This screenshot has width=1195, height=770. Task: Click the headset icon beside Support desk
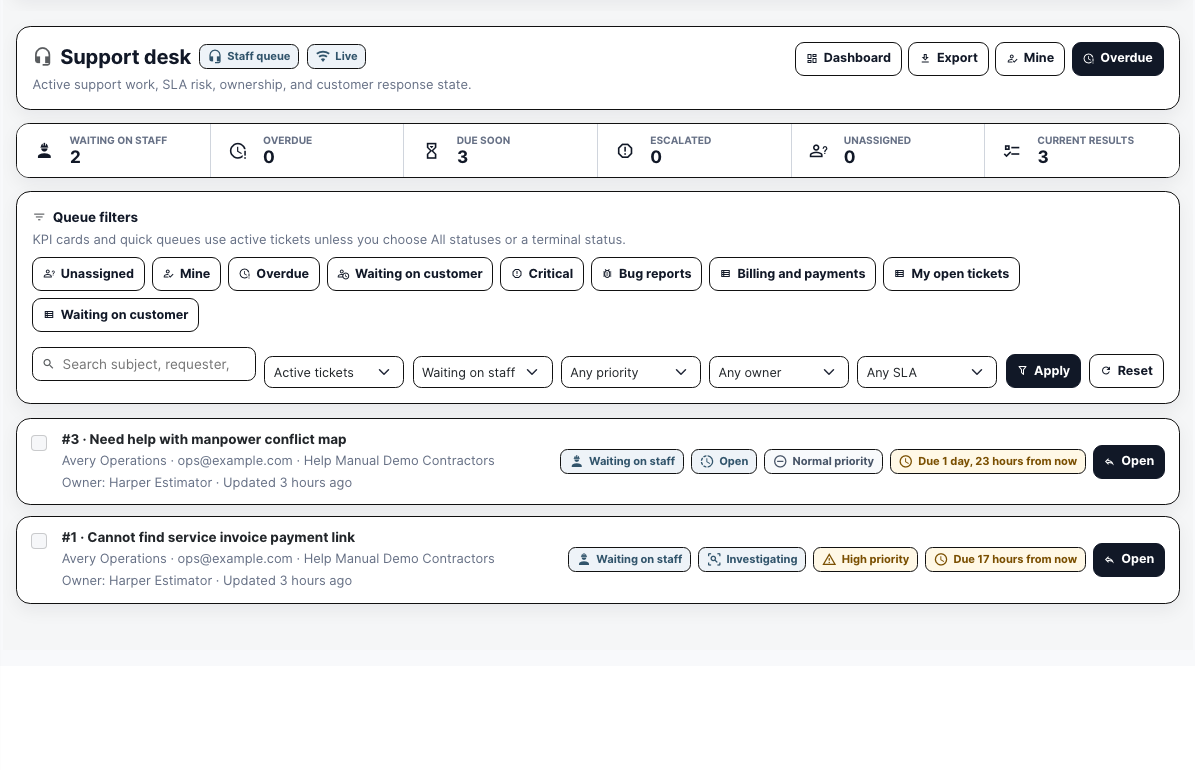pyautogui.click(x=43, y=56)
